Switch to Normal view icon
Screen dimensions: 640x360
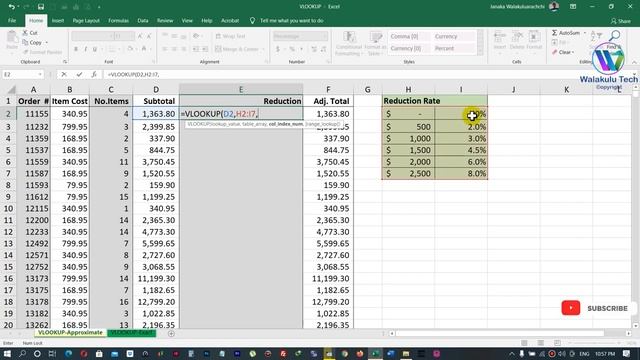(524, 343)
